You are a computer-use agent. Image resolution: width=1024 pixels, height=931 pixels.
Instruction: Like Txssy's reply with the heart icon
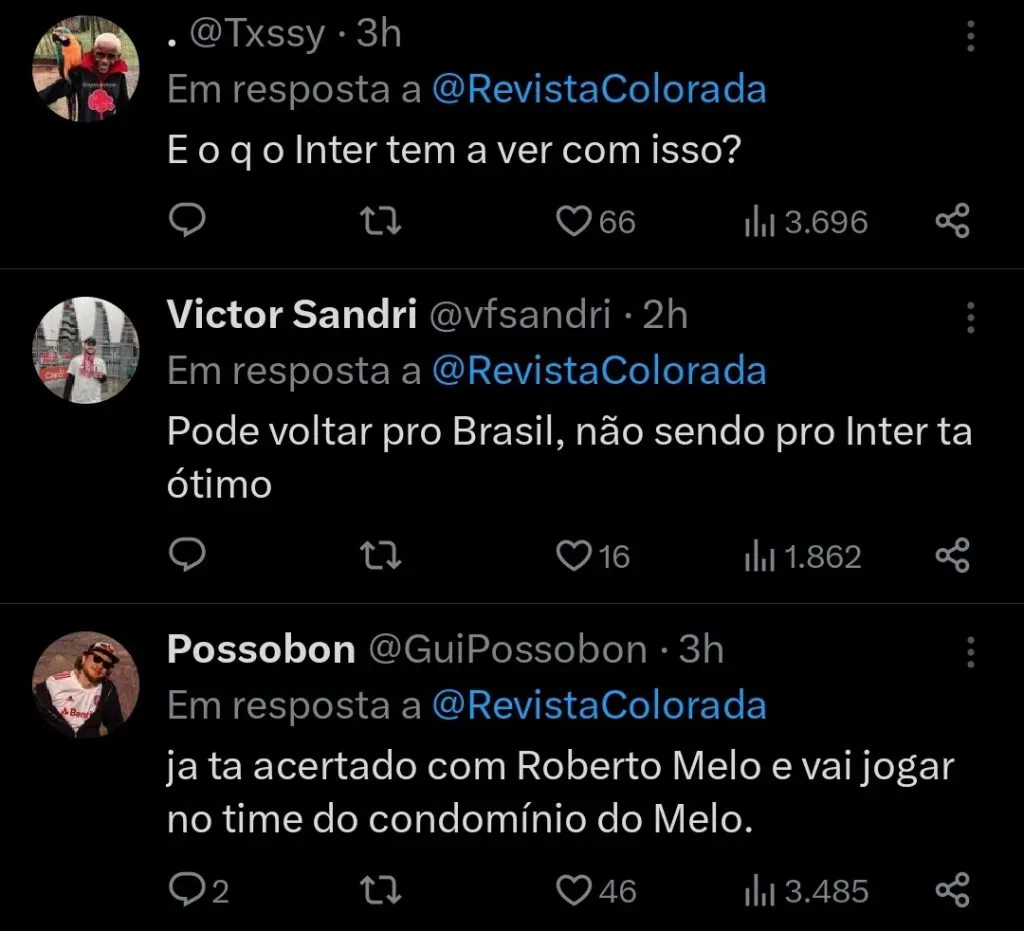pos(573,222)
